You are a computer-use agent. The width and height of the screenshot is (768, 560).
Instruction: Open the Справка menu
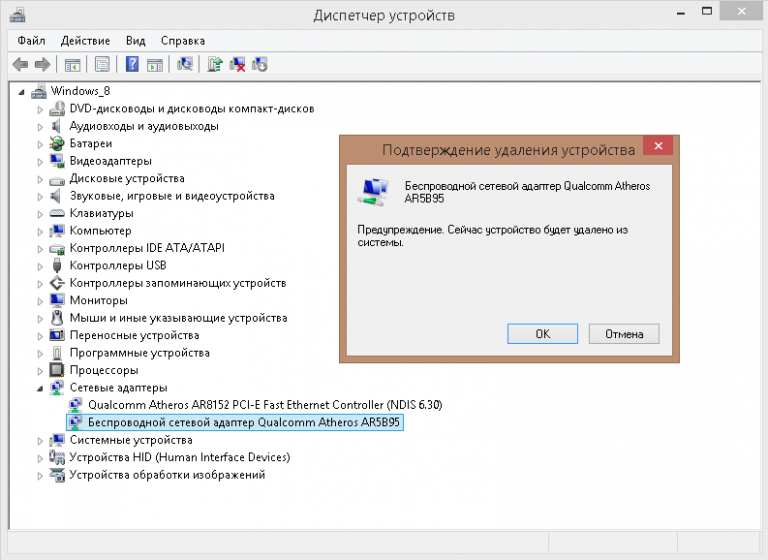(x=183, y=41)
